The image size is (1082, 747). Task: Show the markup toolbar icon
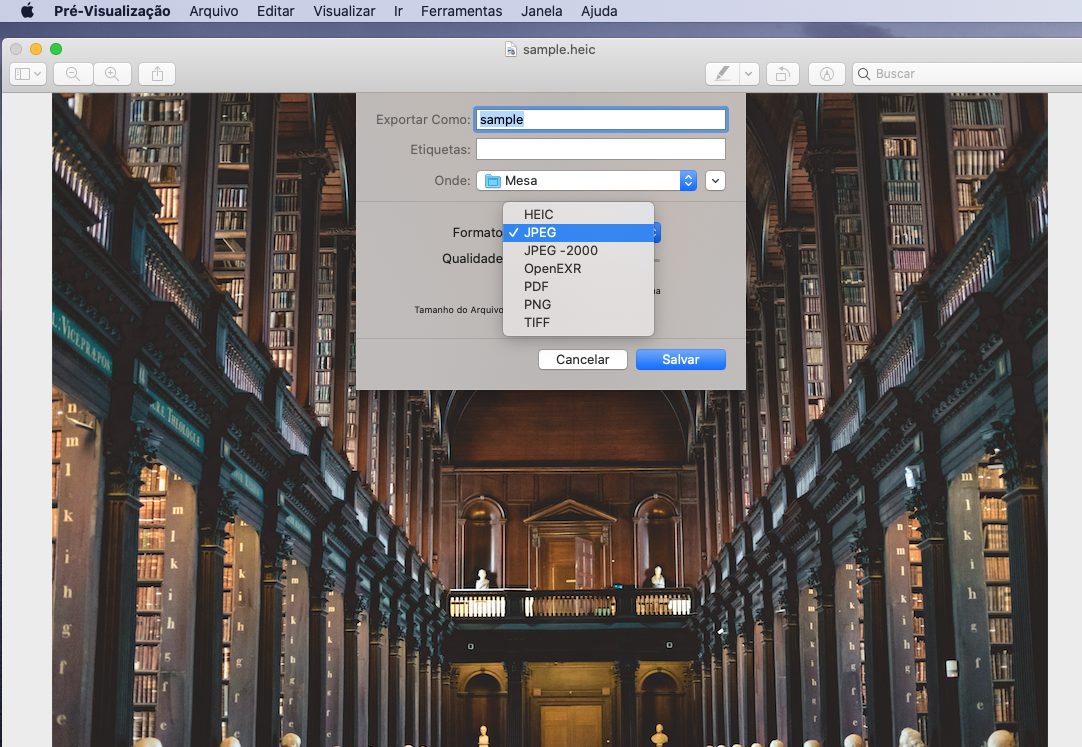(826, 74)
